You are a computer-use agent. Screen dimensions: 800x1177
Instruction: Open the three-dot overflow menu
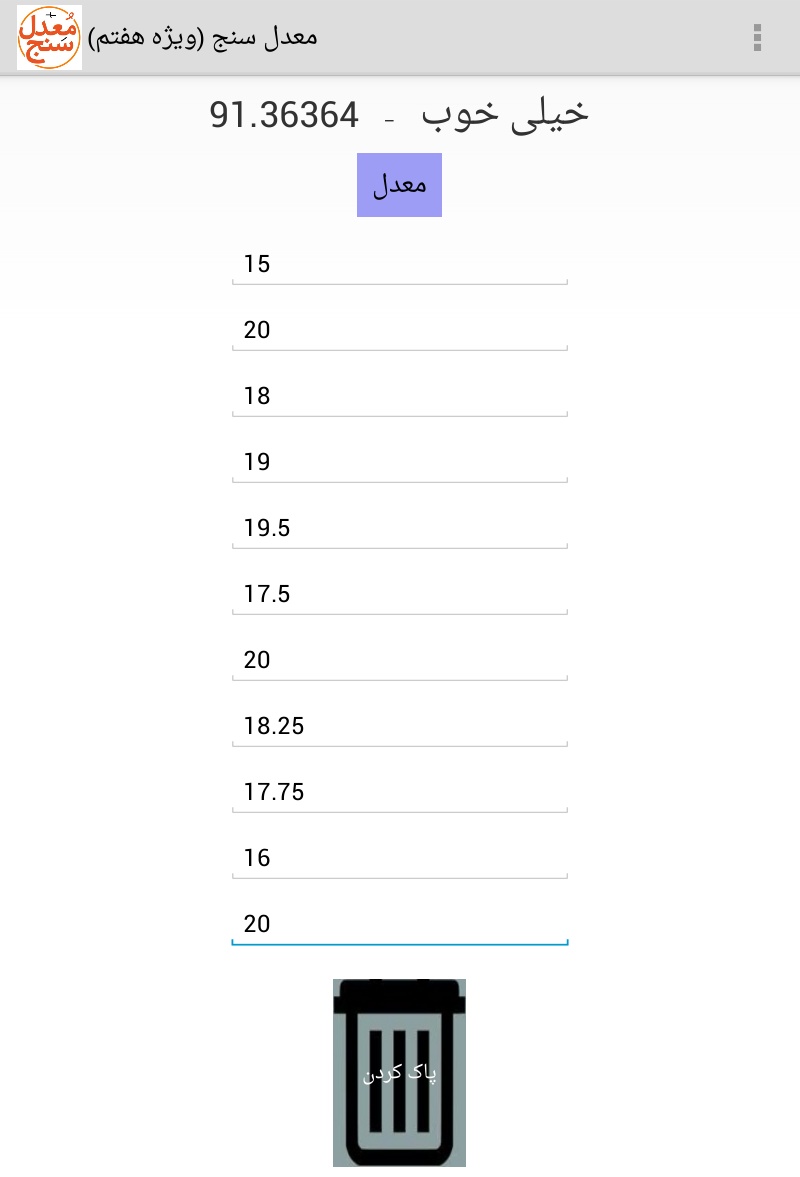(757, 38)
